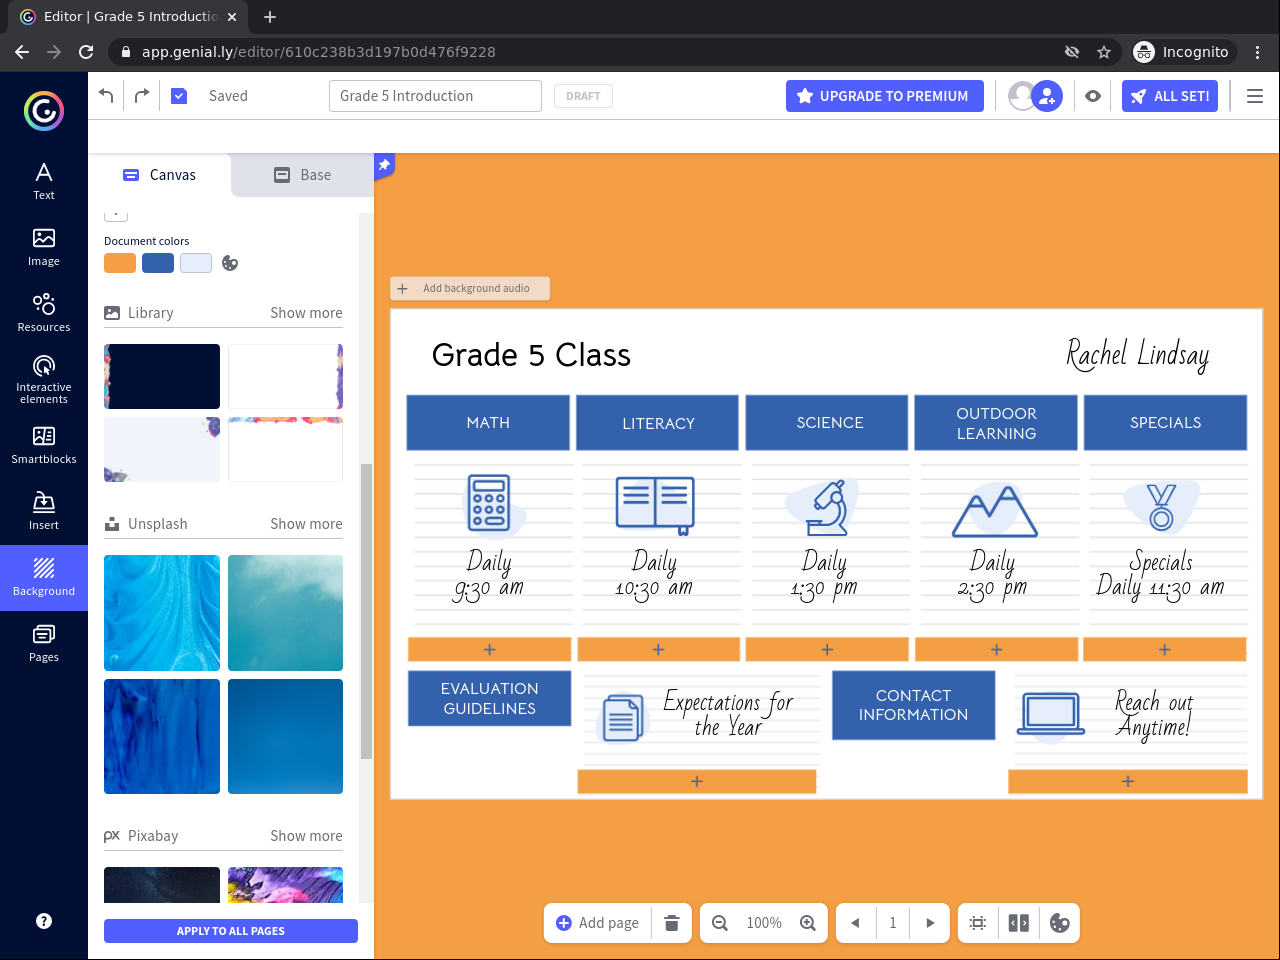Viewport: 1280px width, 960px height.
Task: Click the plus button under Math column
Action: pos(490,650)
